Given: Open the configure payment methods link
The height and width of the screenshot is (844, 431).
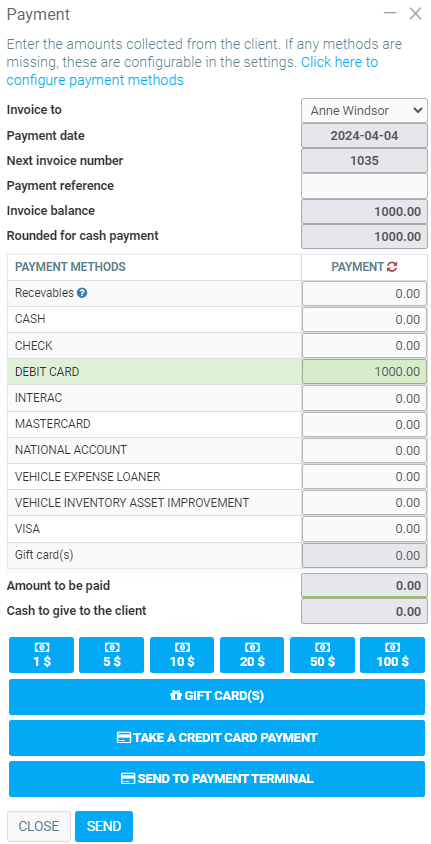Looking at the screenshot, I should (x=192, y=71).
